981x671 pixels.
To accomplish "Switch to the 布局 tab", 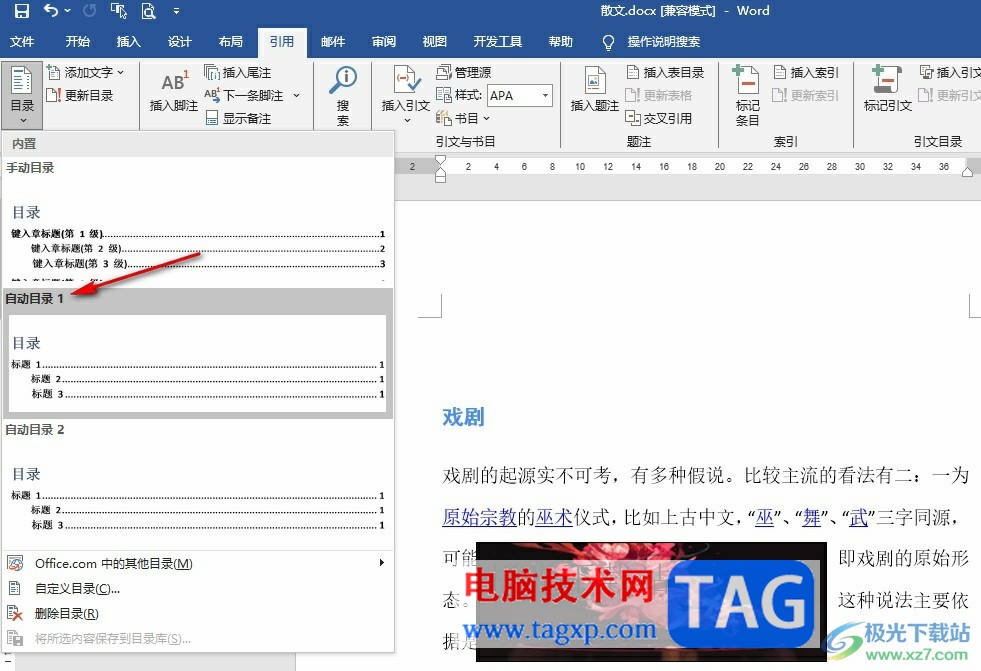I will [x=230, y=42].
